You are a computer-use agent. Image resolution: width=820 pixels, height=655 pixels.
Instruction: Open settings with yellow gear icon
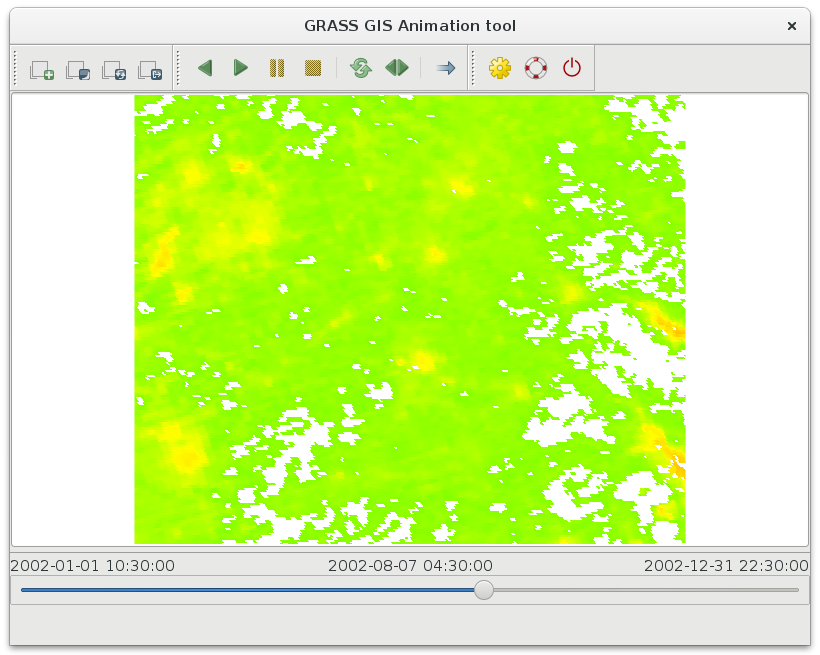tap(500, 68)
